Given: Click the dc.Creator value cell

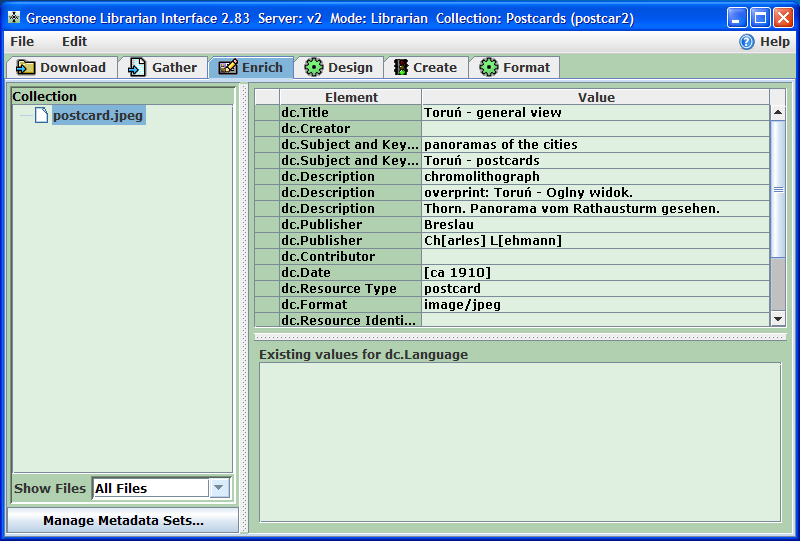Looking at the screenshot, I should pyautogui.click(x=595, y=129).
